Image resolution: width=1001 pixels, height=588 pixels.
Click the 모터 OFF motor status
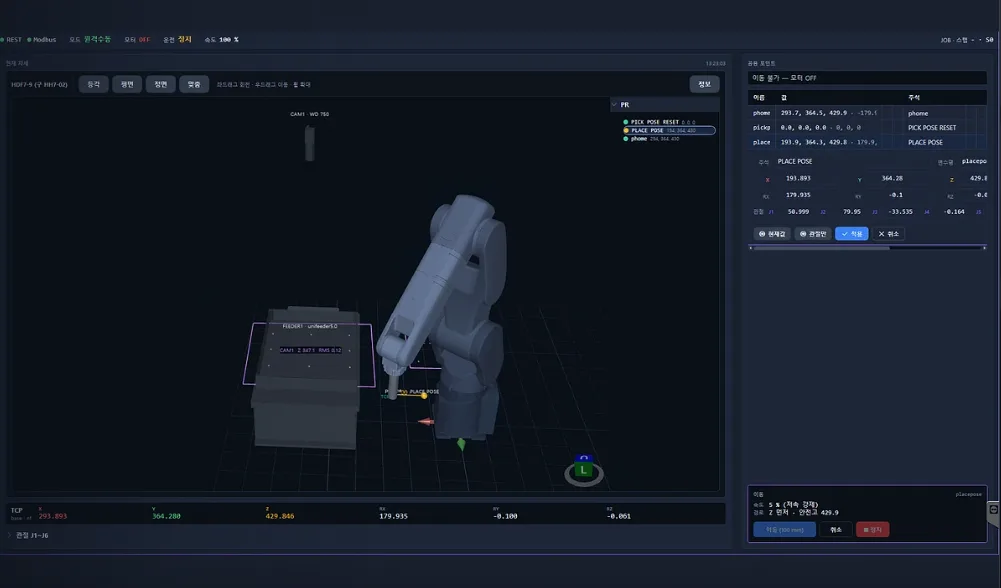(x=137, y=40)
